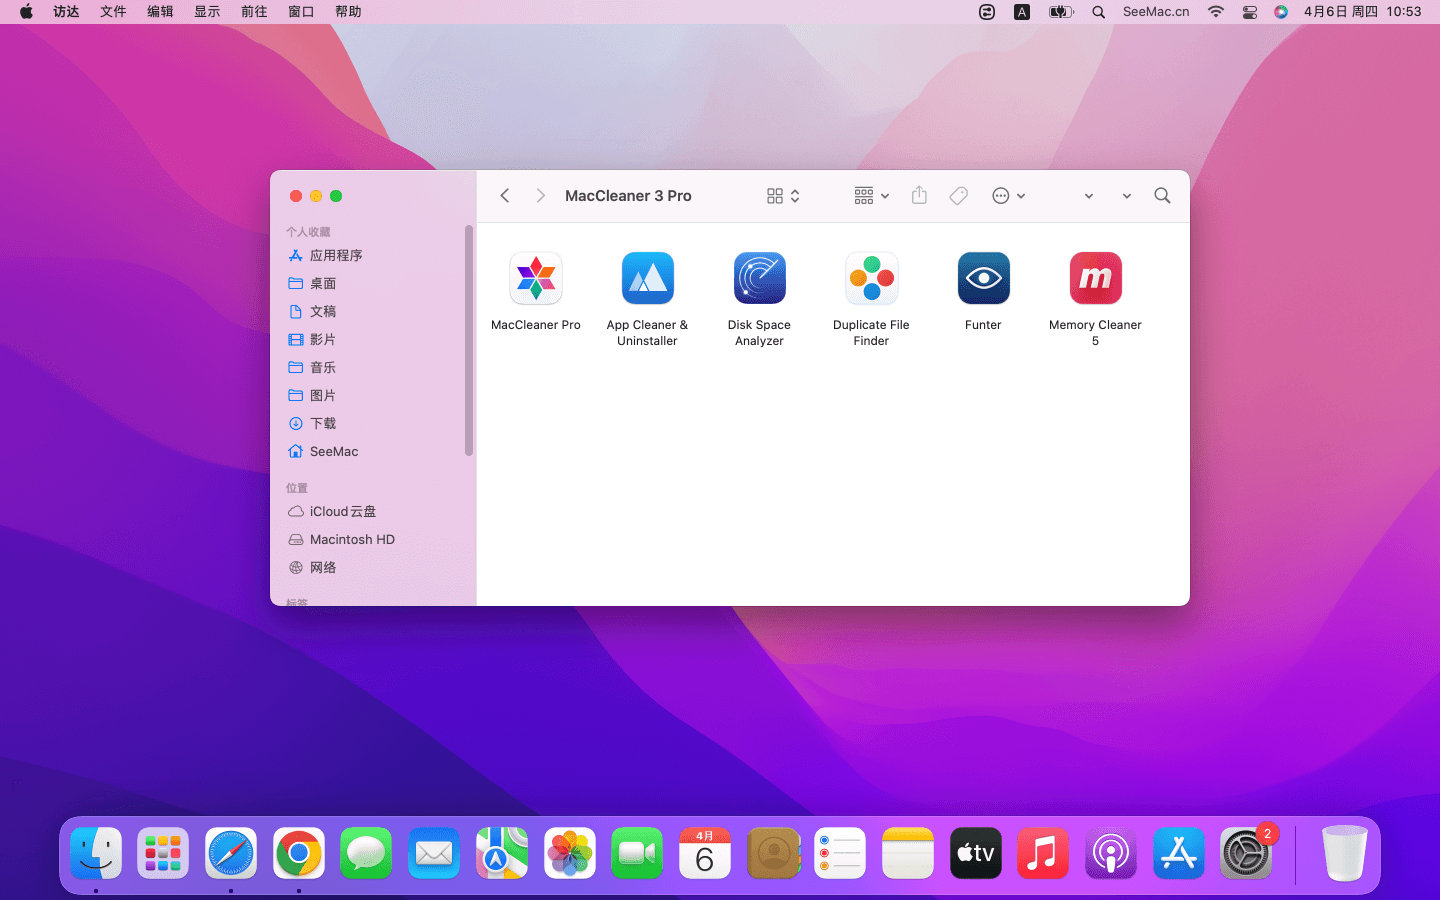Select the Funter app icon

pyautogui.click(x=984, y=278)
